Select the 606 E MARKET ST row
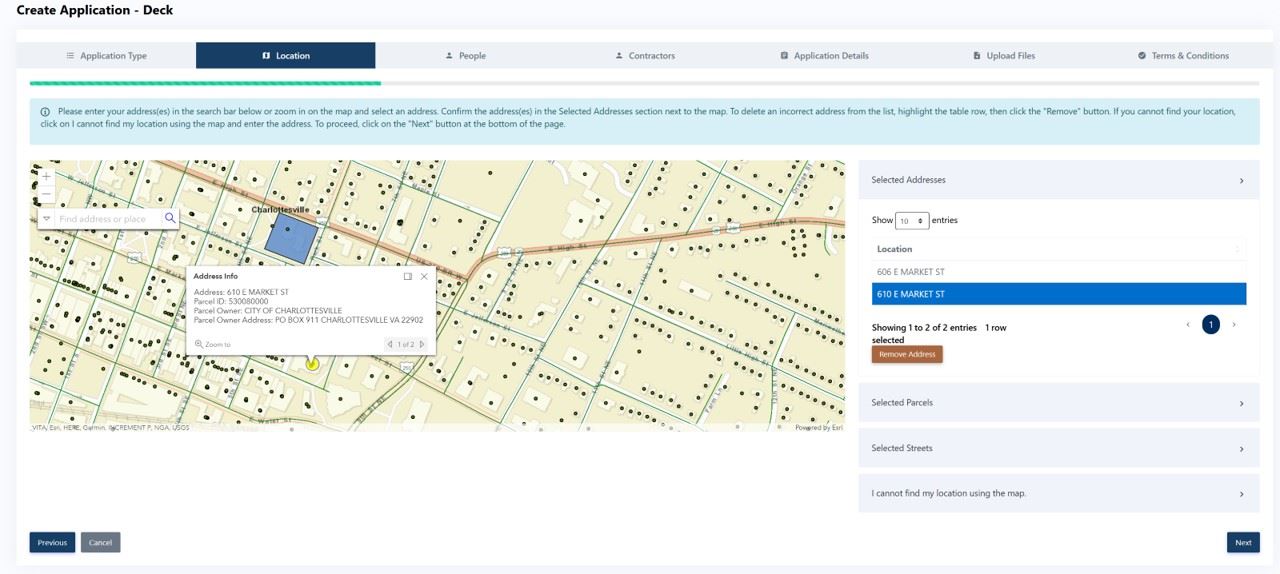 click(x=1058, y=272)
